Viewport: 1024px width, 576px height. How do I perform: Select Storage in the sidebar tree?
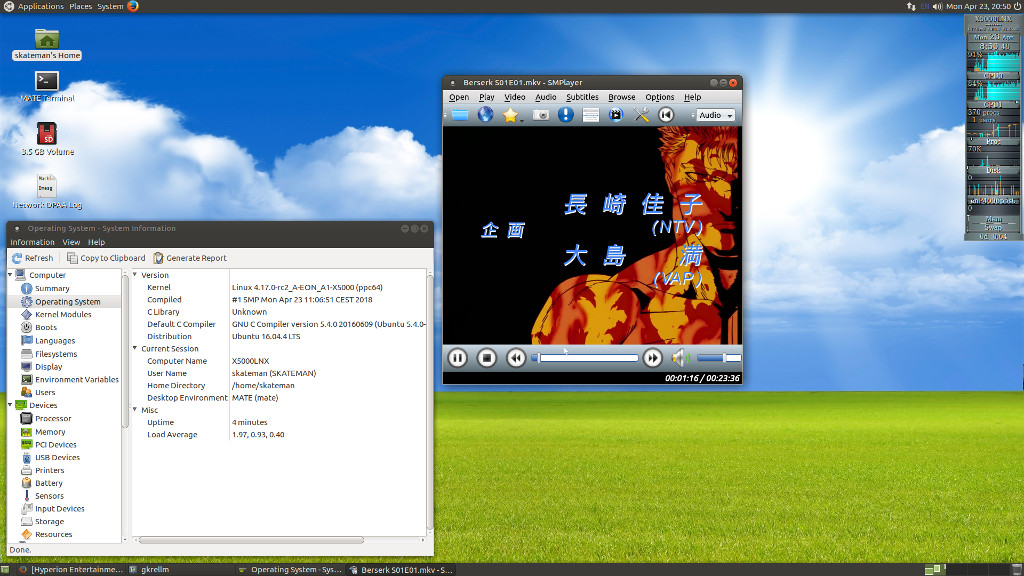pyautogui.click(x=50, y=522)
